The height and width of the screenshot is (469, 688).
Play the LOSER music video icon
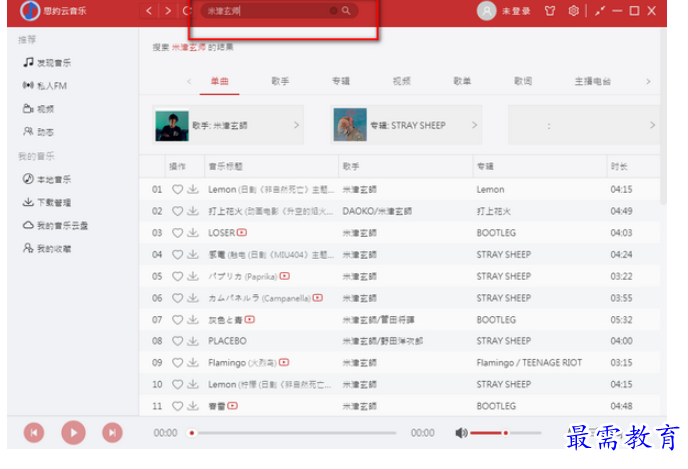[242, 232]
